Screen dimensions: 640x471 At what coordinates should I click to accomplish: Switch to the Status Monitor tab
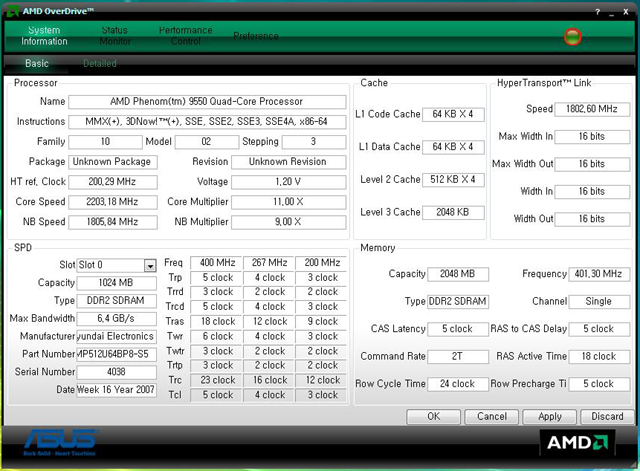(x=115, y=36)
